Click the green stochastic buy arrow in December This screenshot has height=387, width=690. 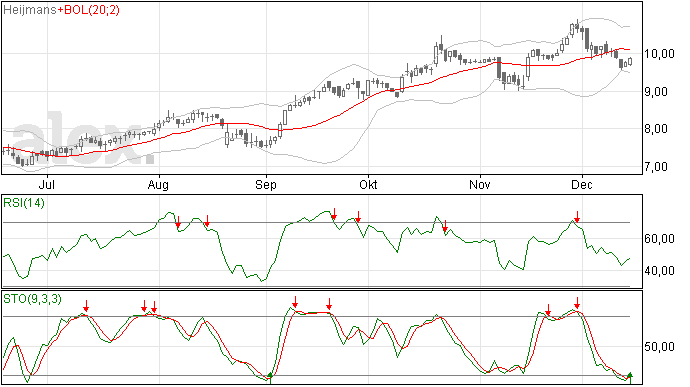coord(630,377)
